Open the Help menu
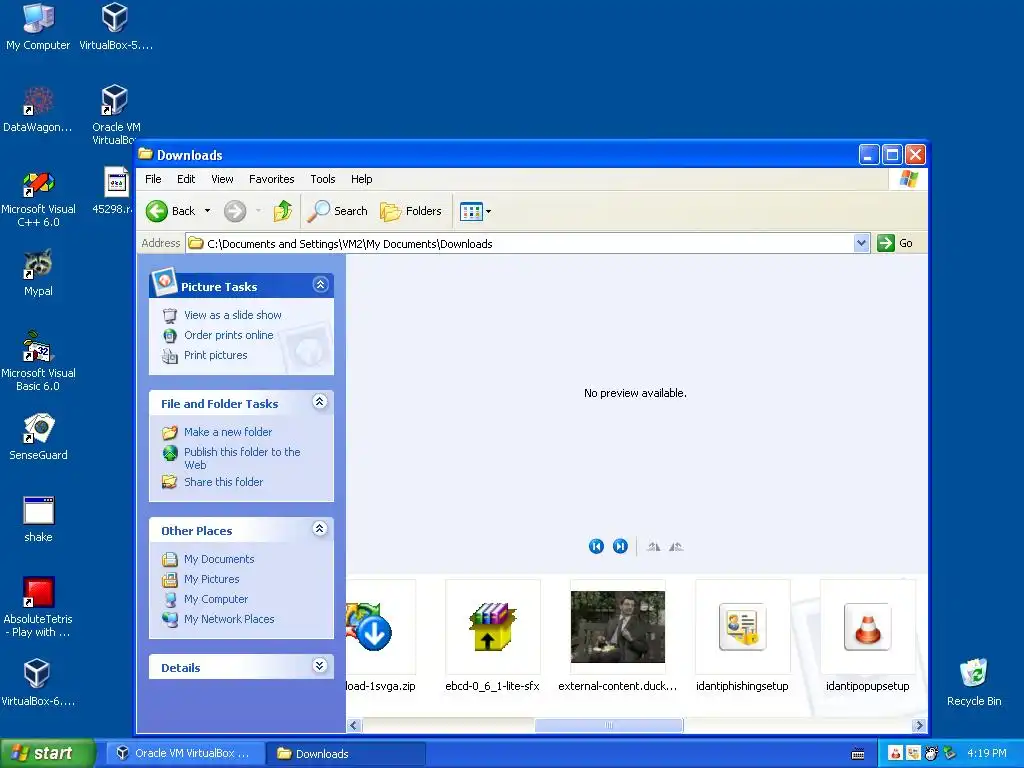This screenshot has height=768, width=1024. [361, 179]
